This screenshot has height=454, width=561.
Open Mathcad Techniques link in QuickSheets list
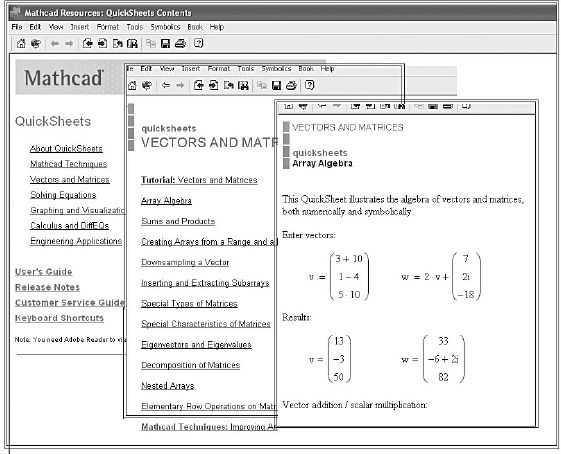click(x=69, y=164)
